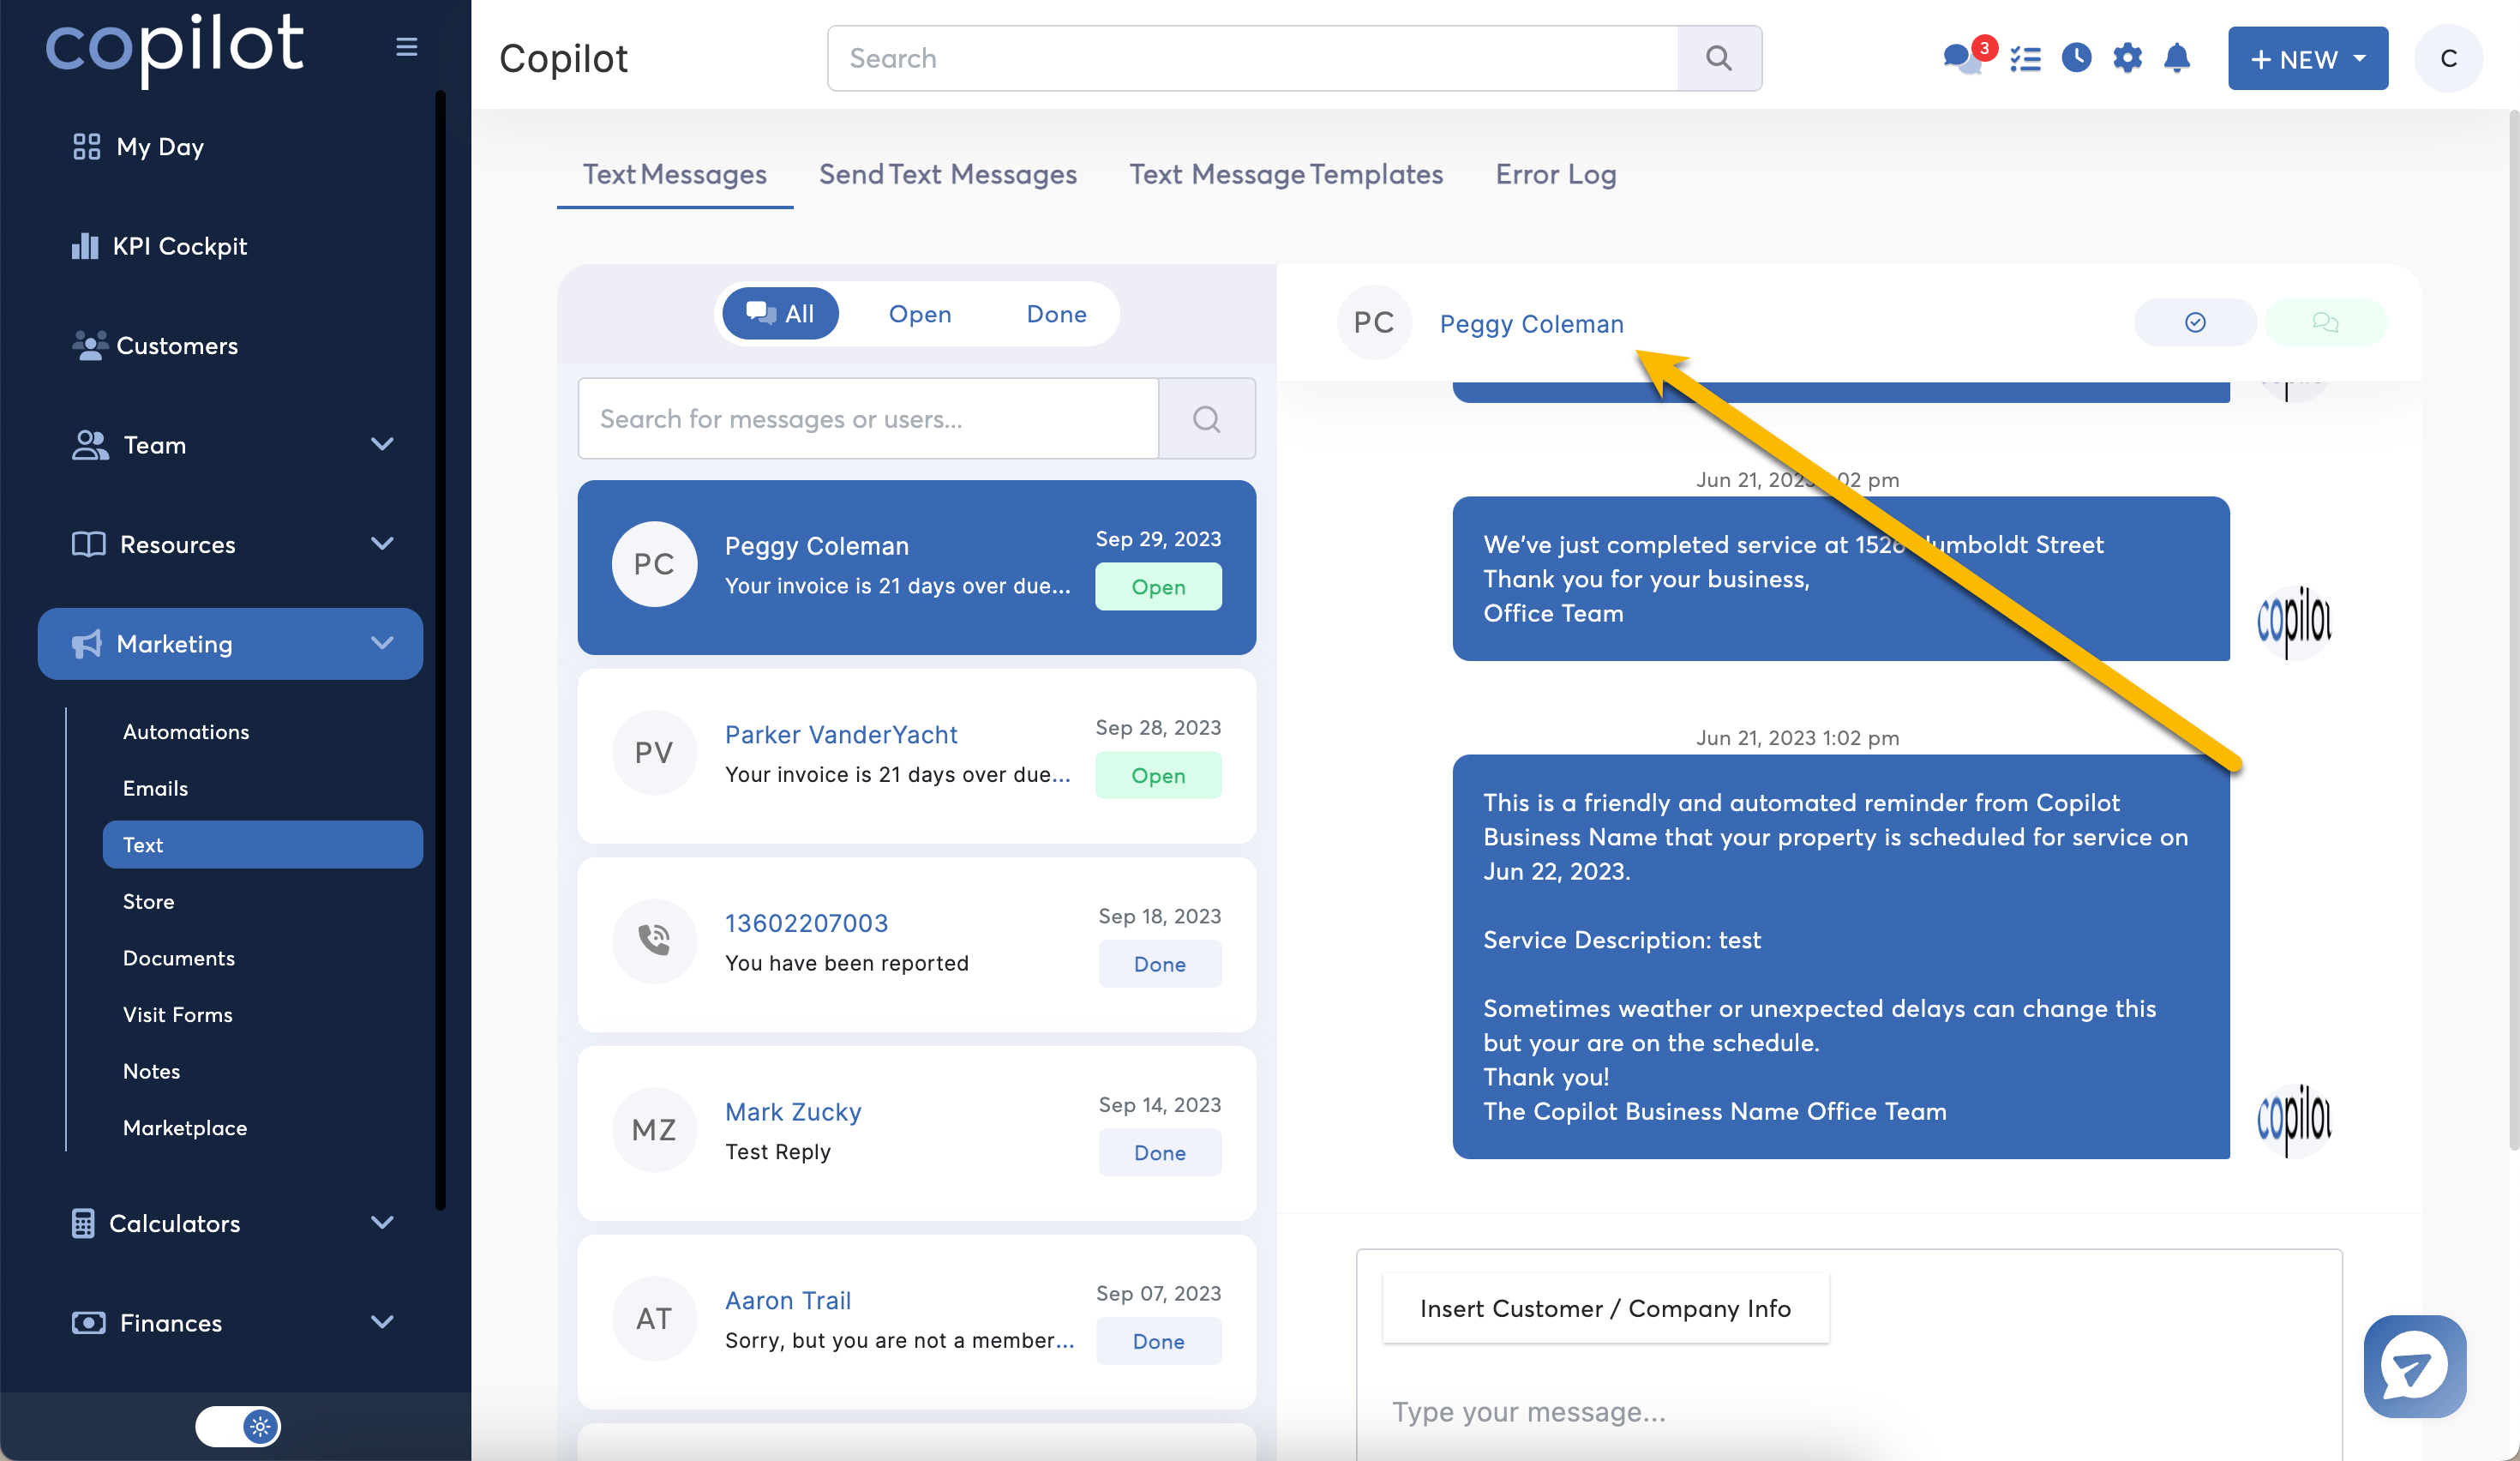Switch to Text Message Templates tab
Viewport: 2520px width, 1461px height.
click(x=1286, y=174)
